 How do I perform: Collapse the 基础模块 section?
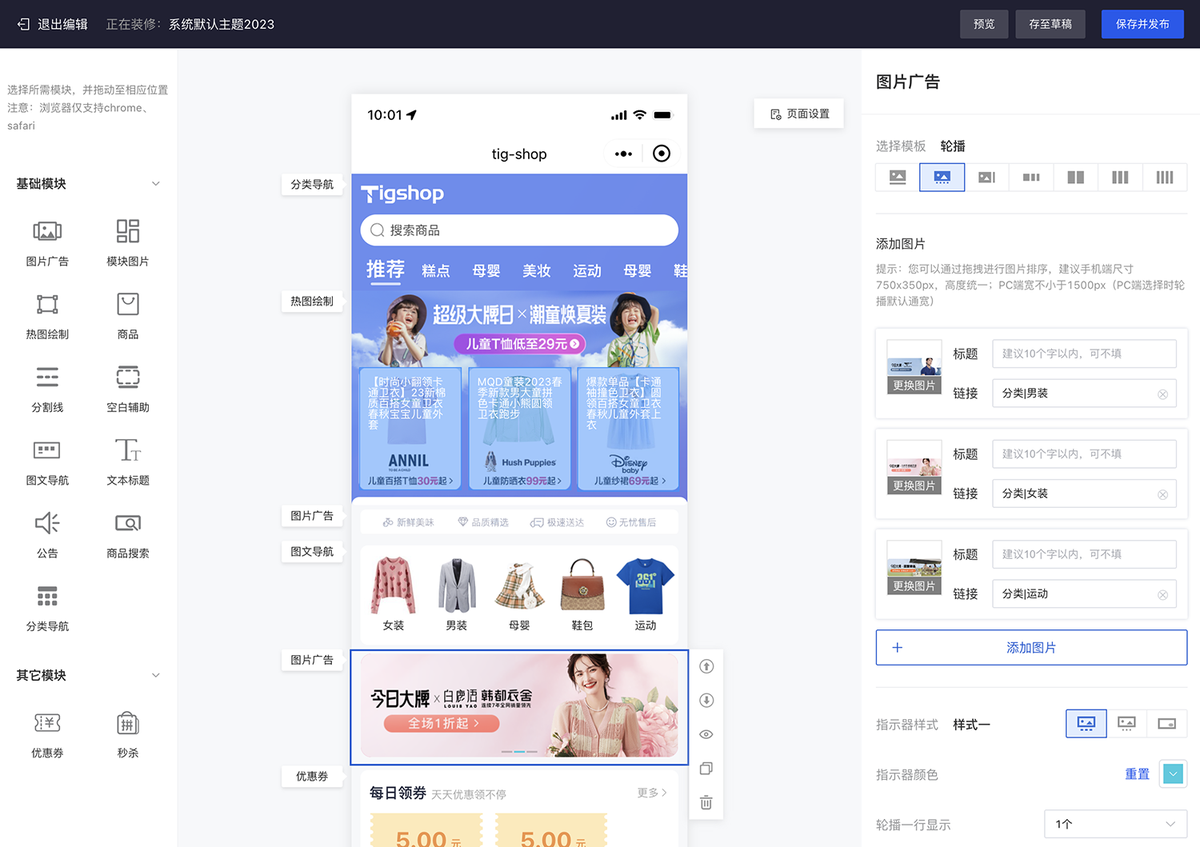click(x=156, y=184)
